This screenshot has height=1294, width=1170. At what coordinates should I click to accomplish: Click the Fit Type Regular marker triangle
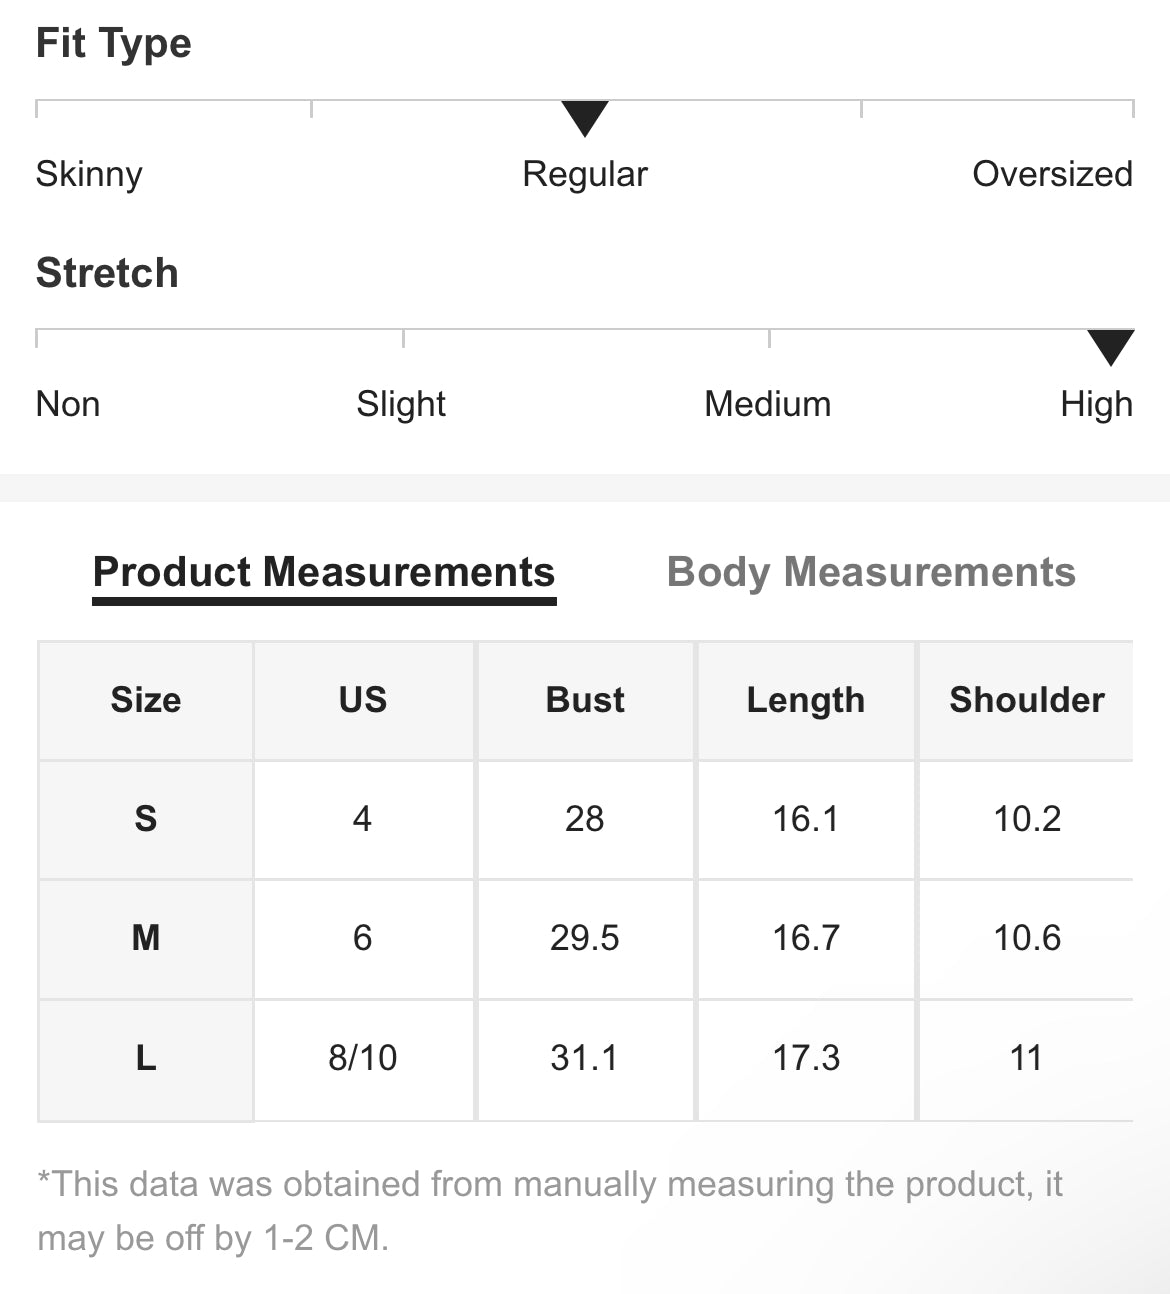(585, 118)
